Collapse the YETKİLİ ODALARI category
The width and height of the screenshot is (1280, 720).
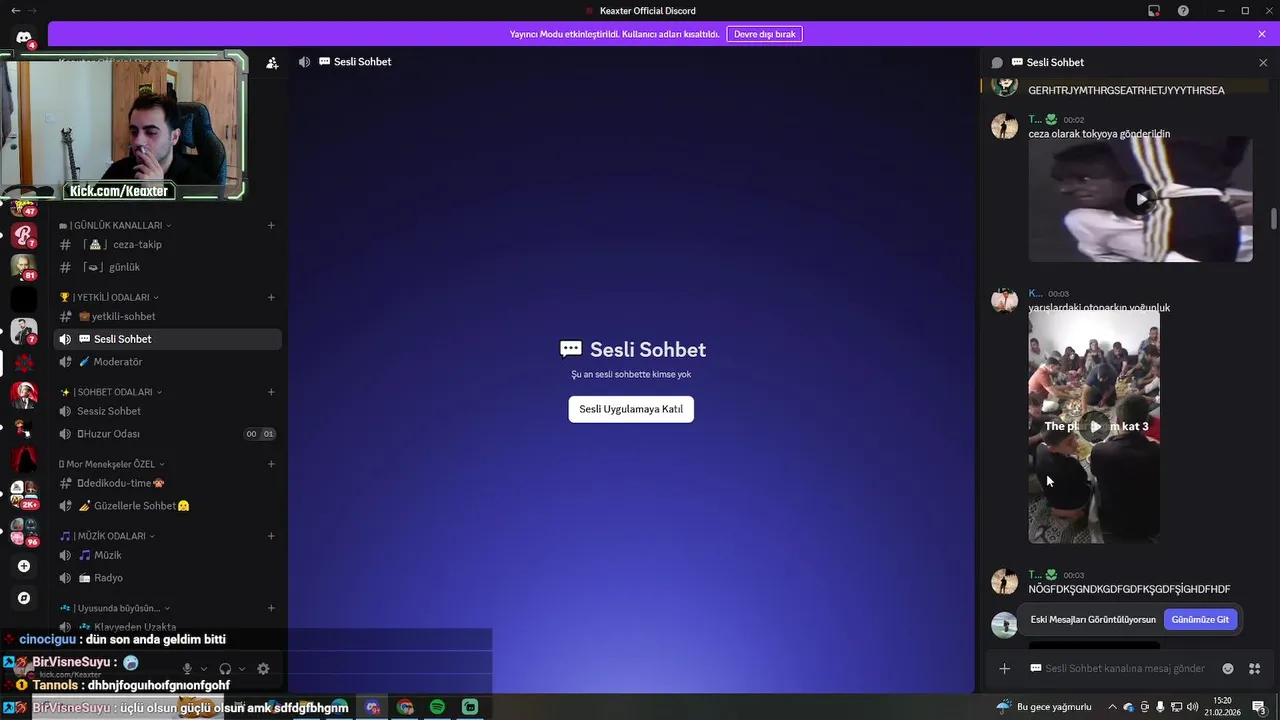coord(110,297)
